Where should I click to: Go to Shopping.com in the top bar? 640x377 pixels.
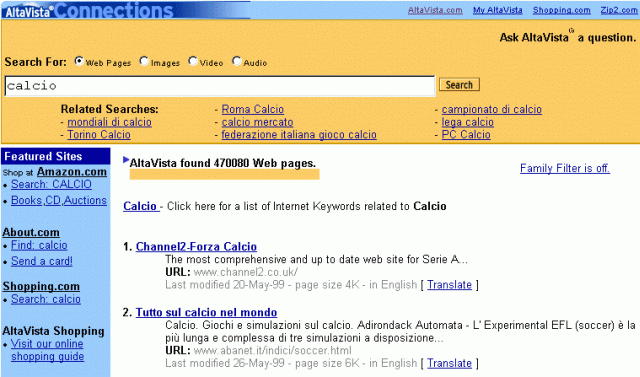click(562, 10)
